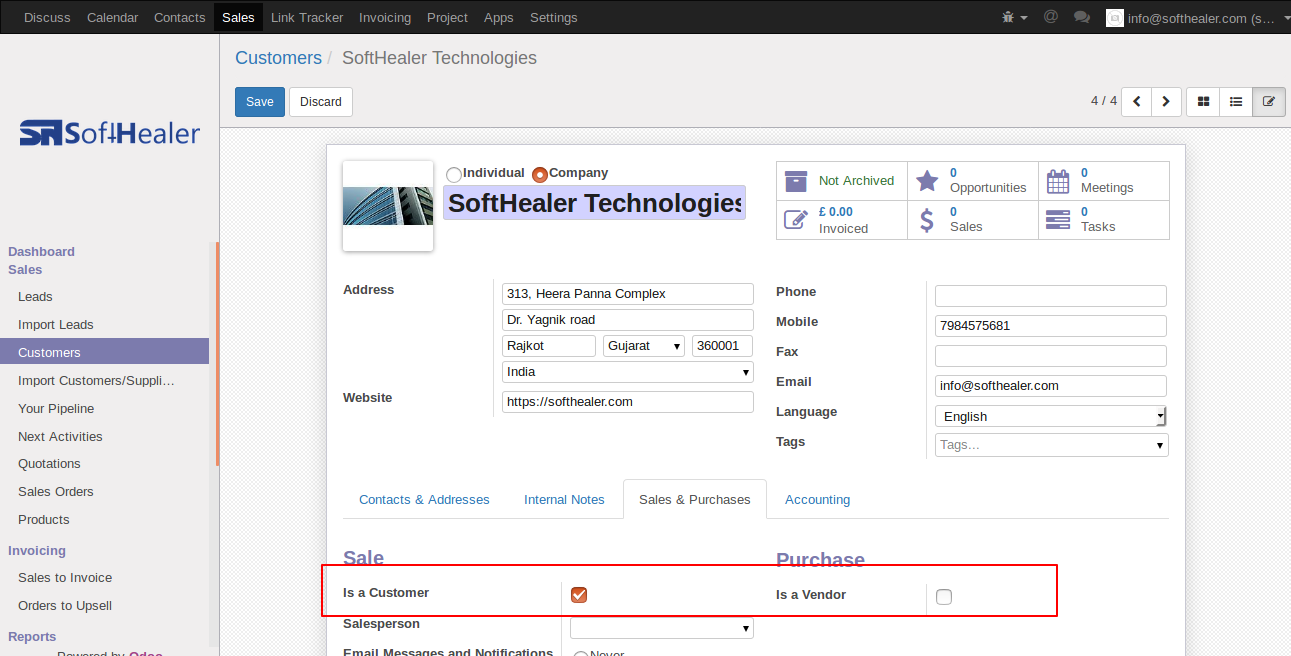Viewport: 1291px width, 656px height.
Task: Click the Email field info@softhealer.com
Action: coord(1051,386)
